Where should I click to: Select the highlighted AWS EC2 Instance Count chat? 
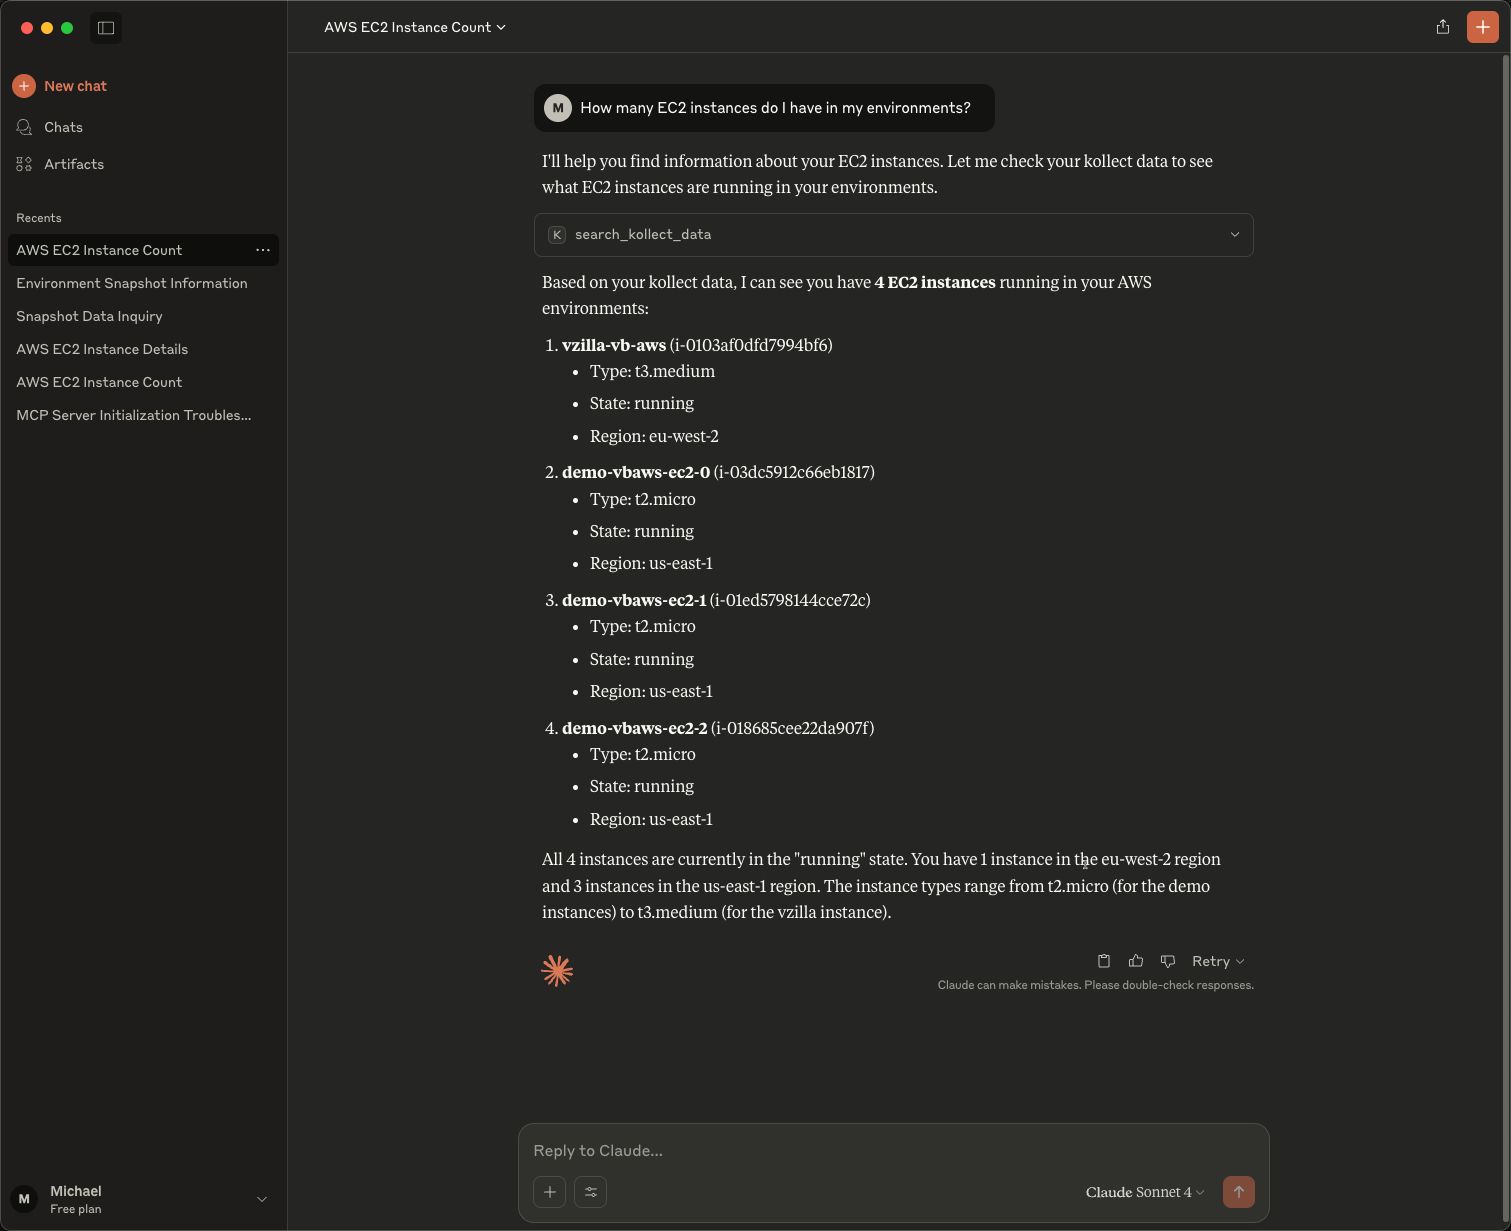(143, 250)
